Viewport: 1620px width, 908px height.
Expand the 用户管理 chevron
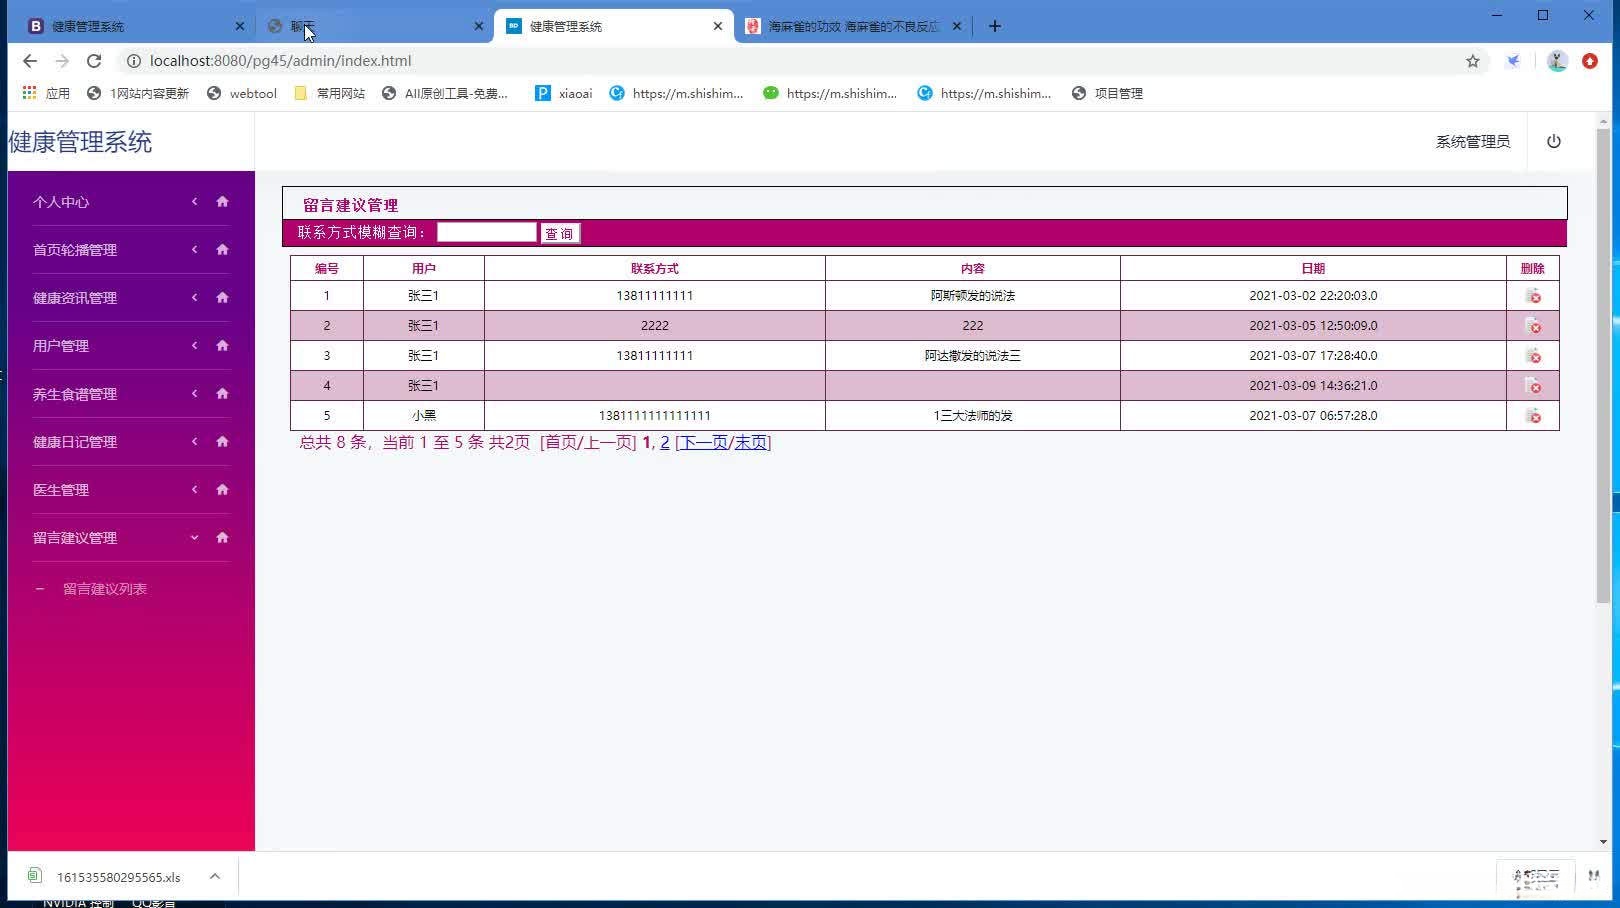[195, 346]
